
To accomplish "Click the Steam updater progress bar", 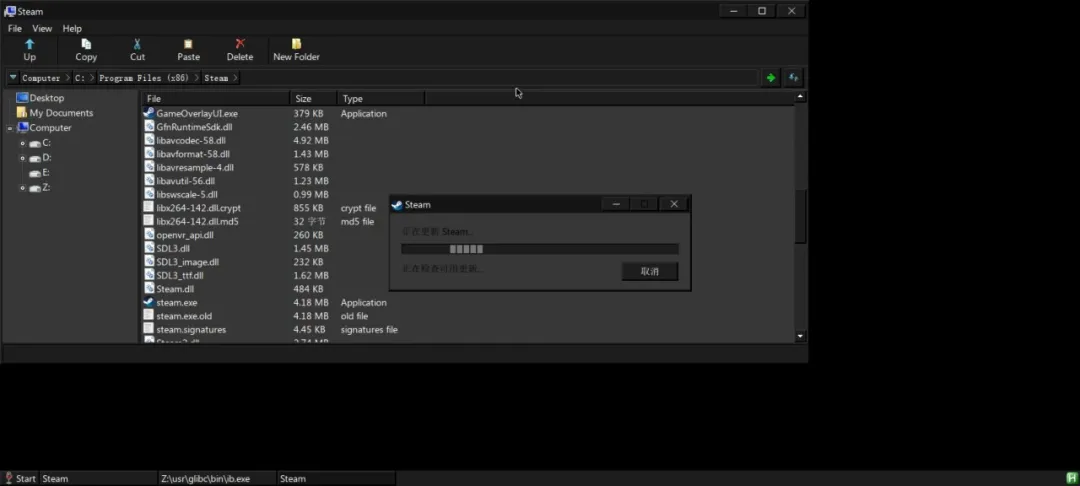I will (540, 249).
